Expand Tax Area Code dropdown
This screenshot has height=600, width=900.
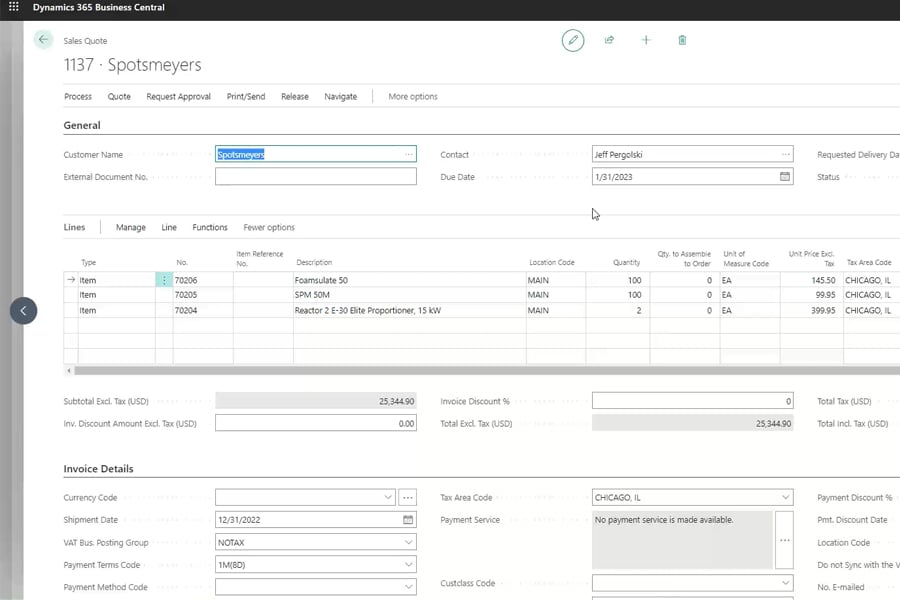[x=785, y=497]
